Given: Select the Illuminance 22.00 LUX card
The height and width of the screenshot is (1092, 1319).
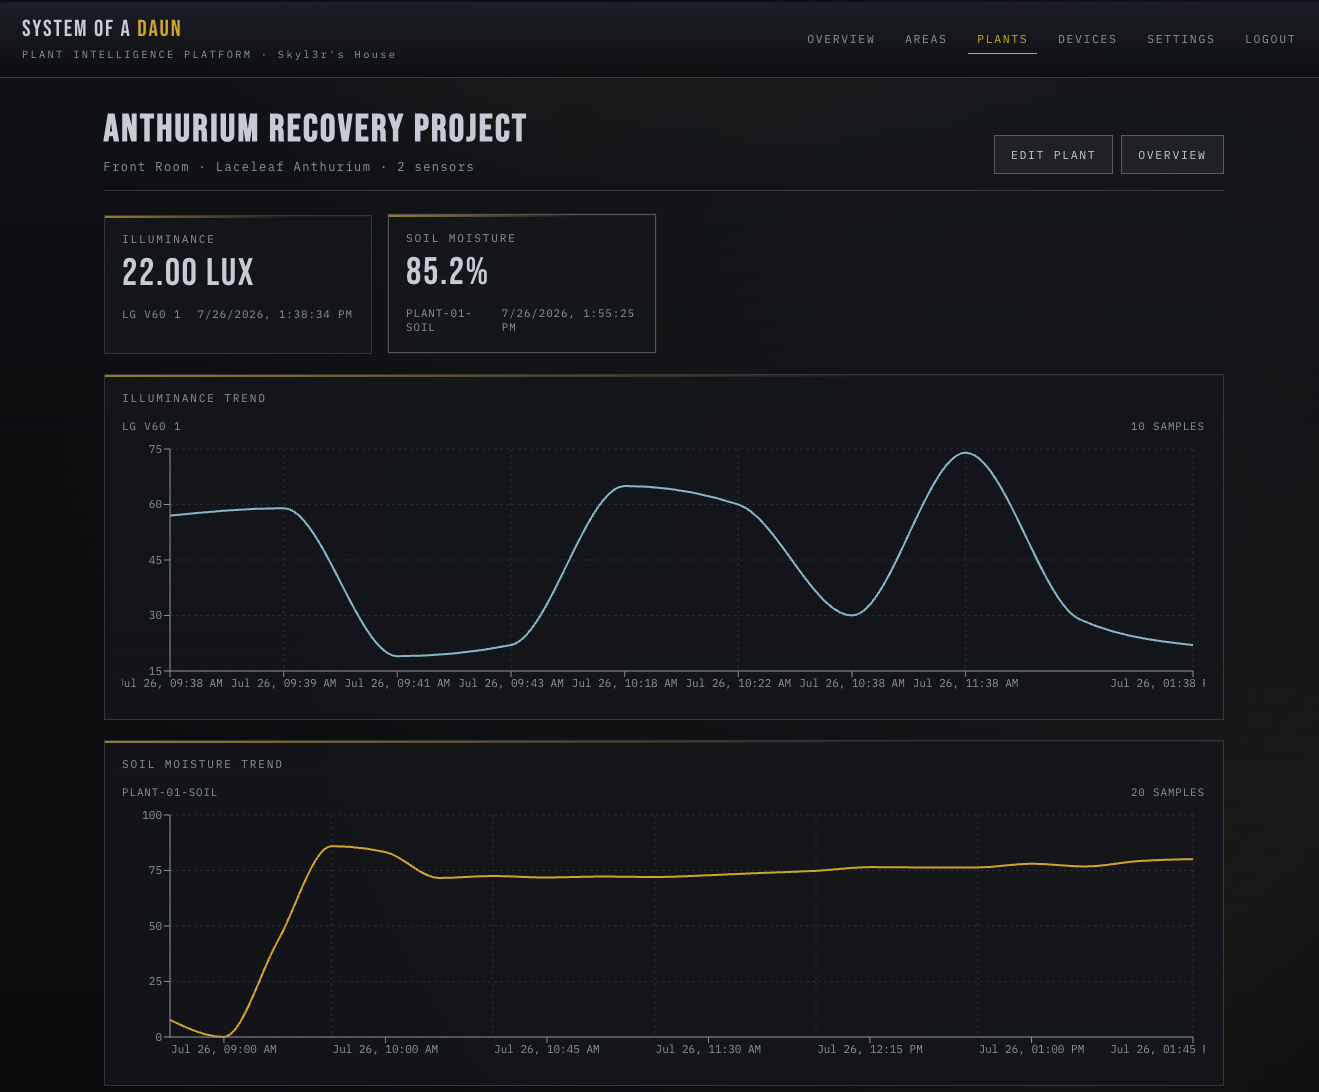Looking at the screenshot, I should click(x=238, y=284).
